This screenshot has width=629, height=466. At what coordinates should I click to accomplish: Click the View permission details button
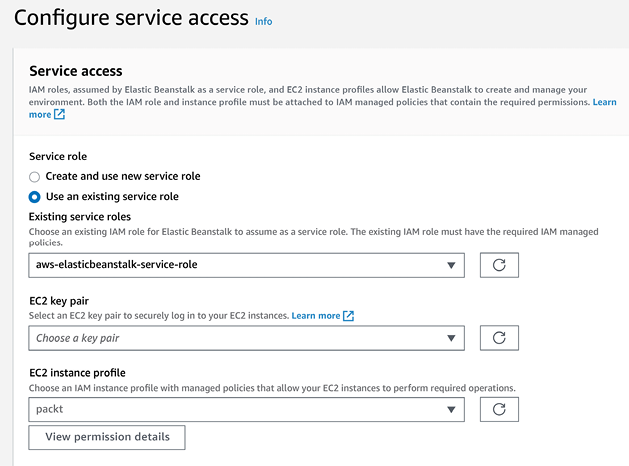coord(107,437)
